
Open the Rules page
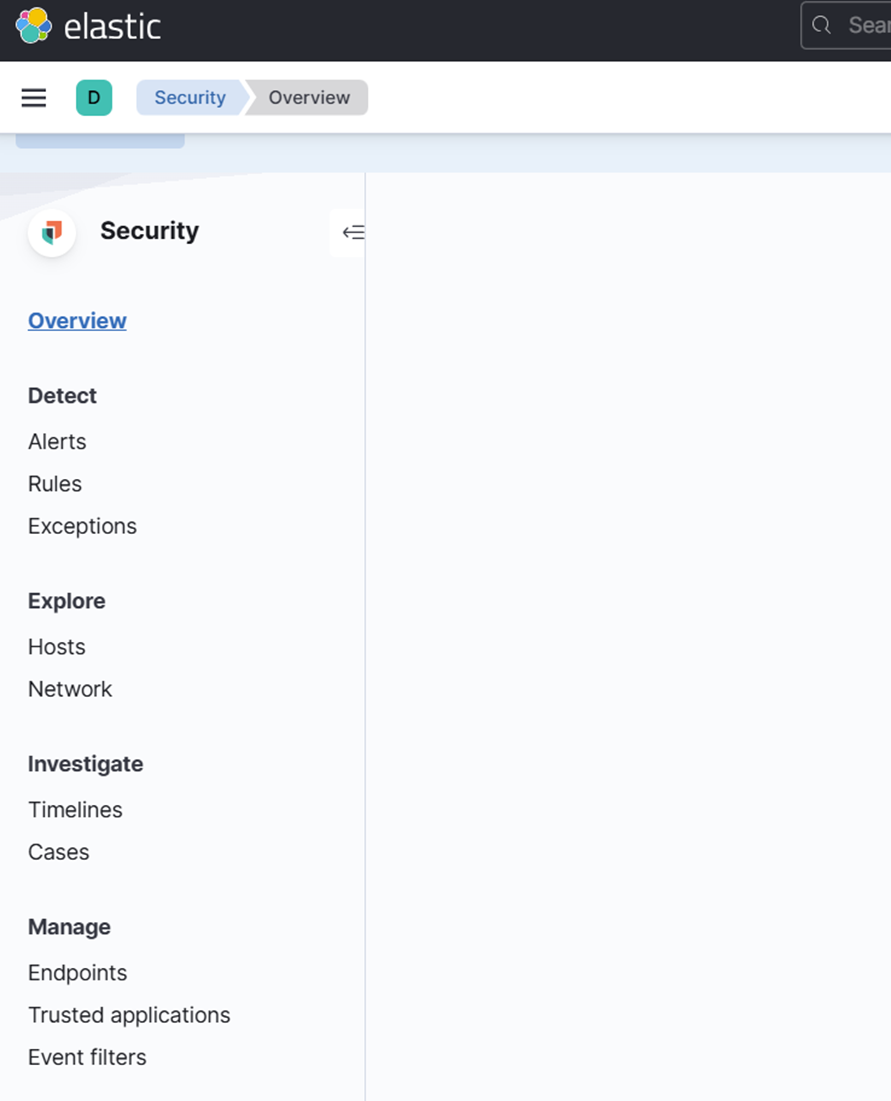(x=55, y=484)
